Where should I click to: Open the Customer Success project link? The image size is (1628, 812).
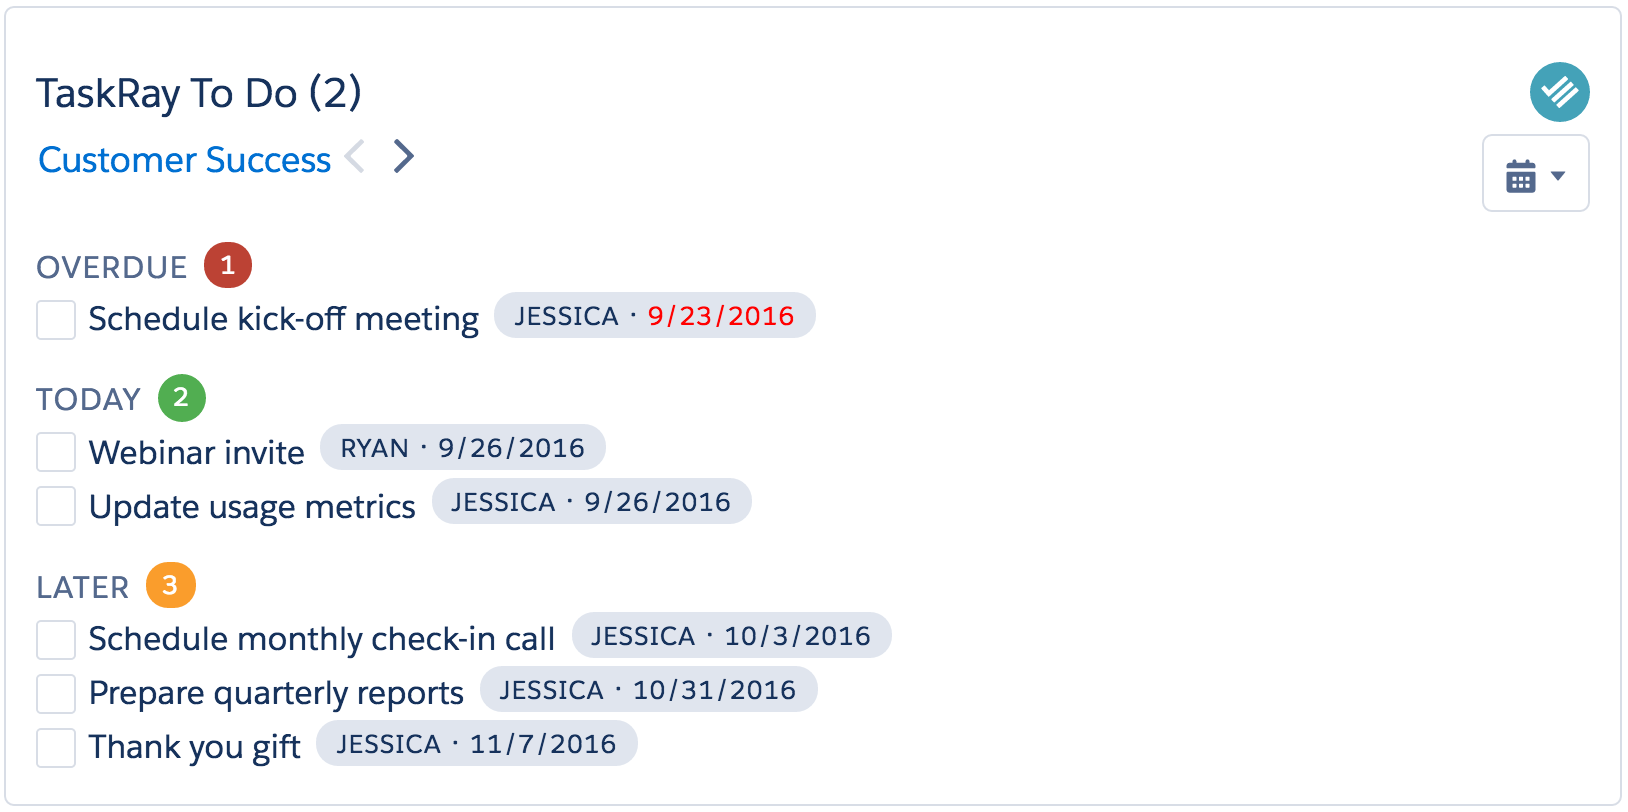click(x=185, y=160)
